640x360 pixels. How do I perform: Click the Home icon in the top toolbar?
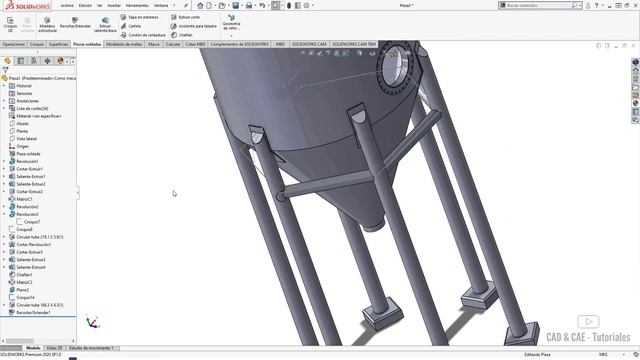[x=200, y=6]
